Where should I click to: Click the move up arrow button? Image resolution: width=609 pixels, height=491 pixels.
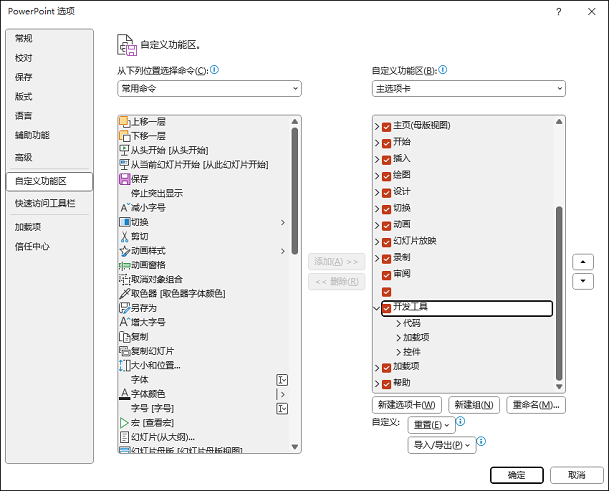point(583,262)
